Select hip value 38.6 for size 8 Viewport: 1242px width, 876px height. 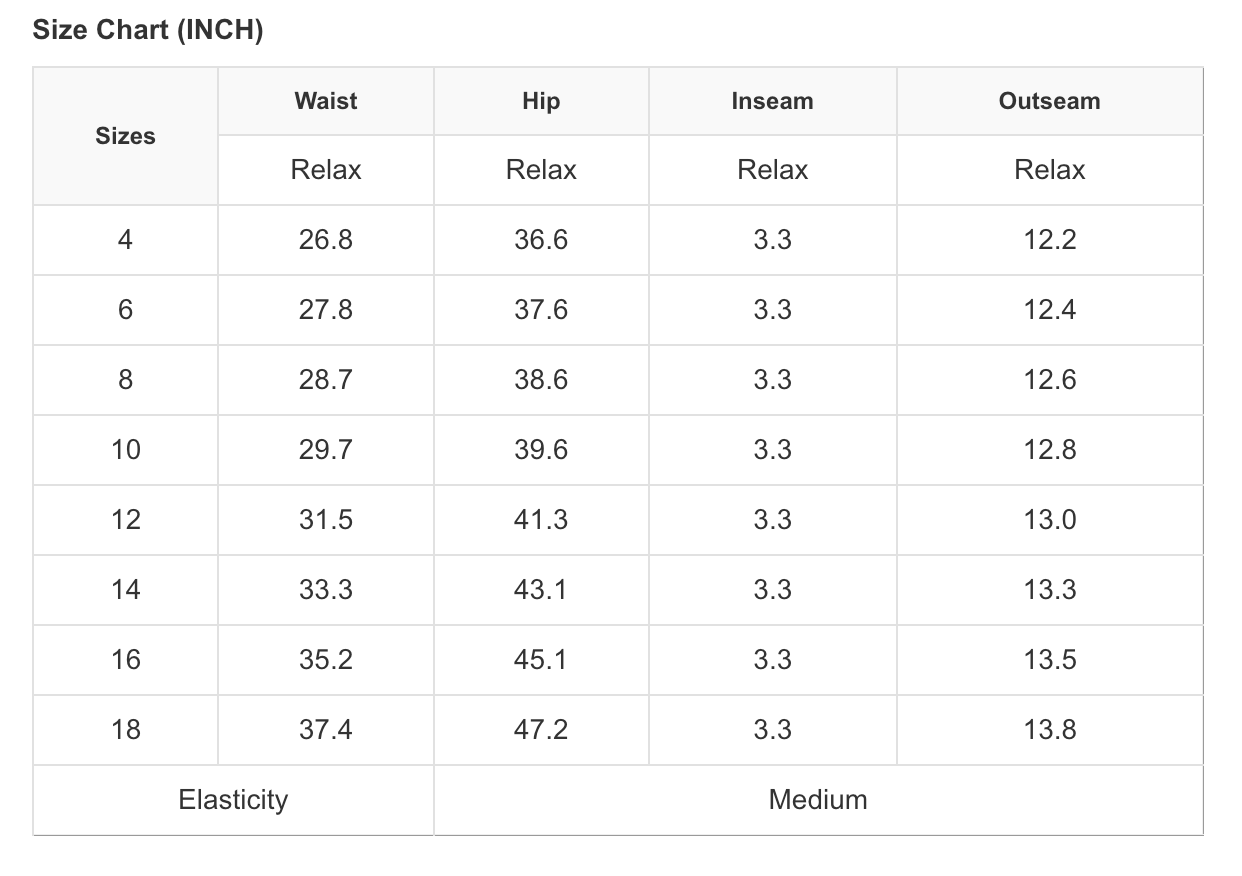(x=541, y=380)
